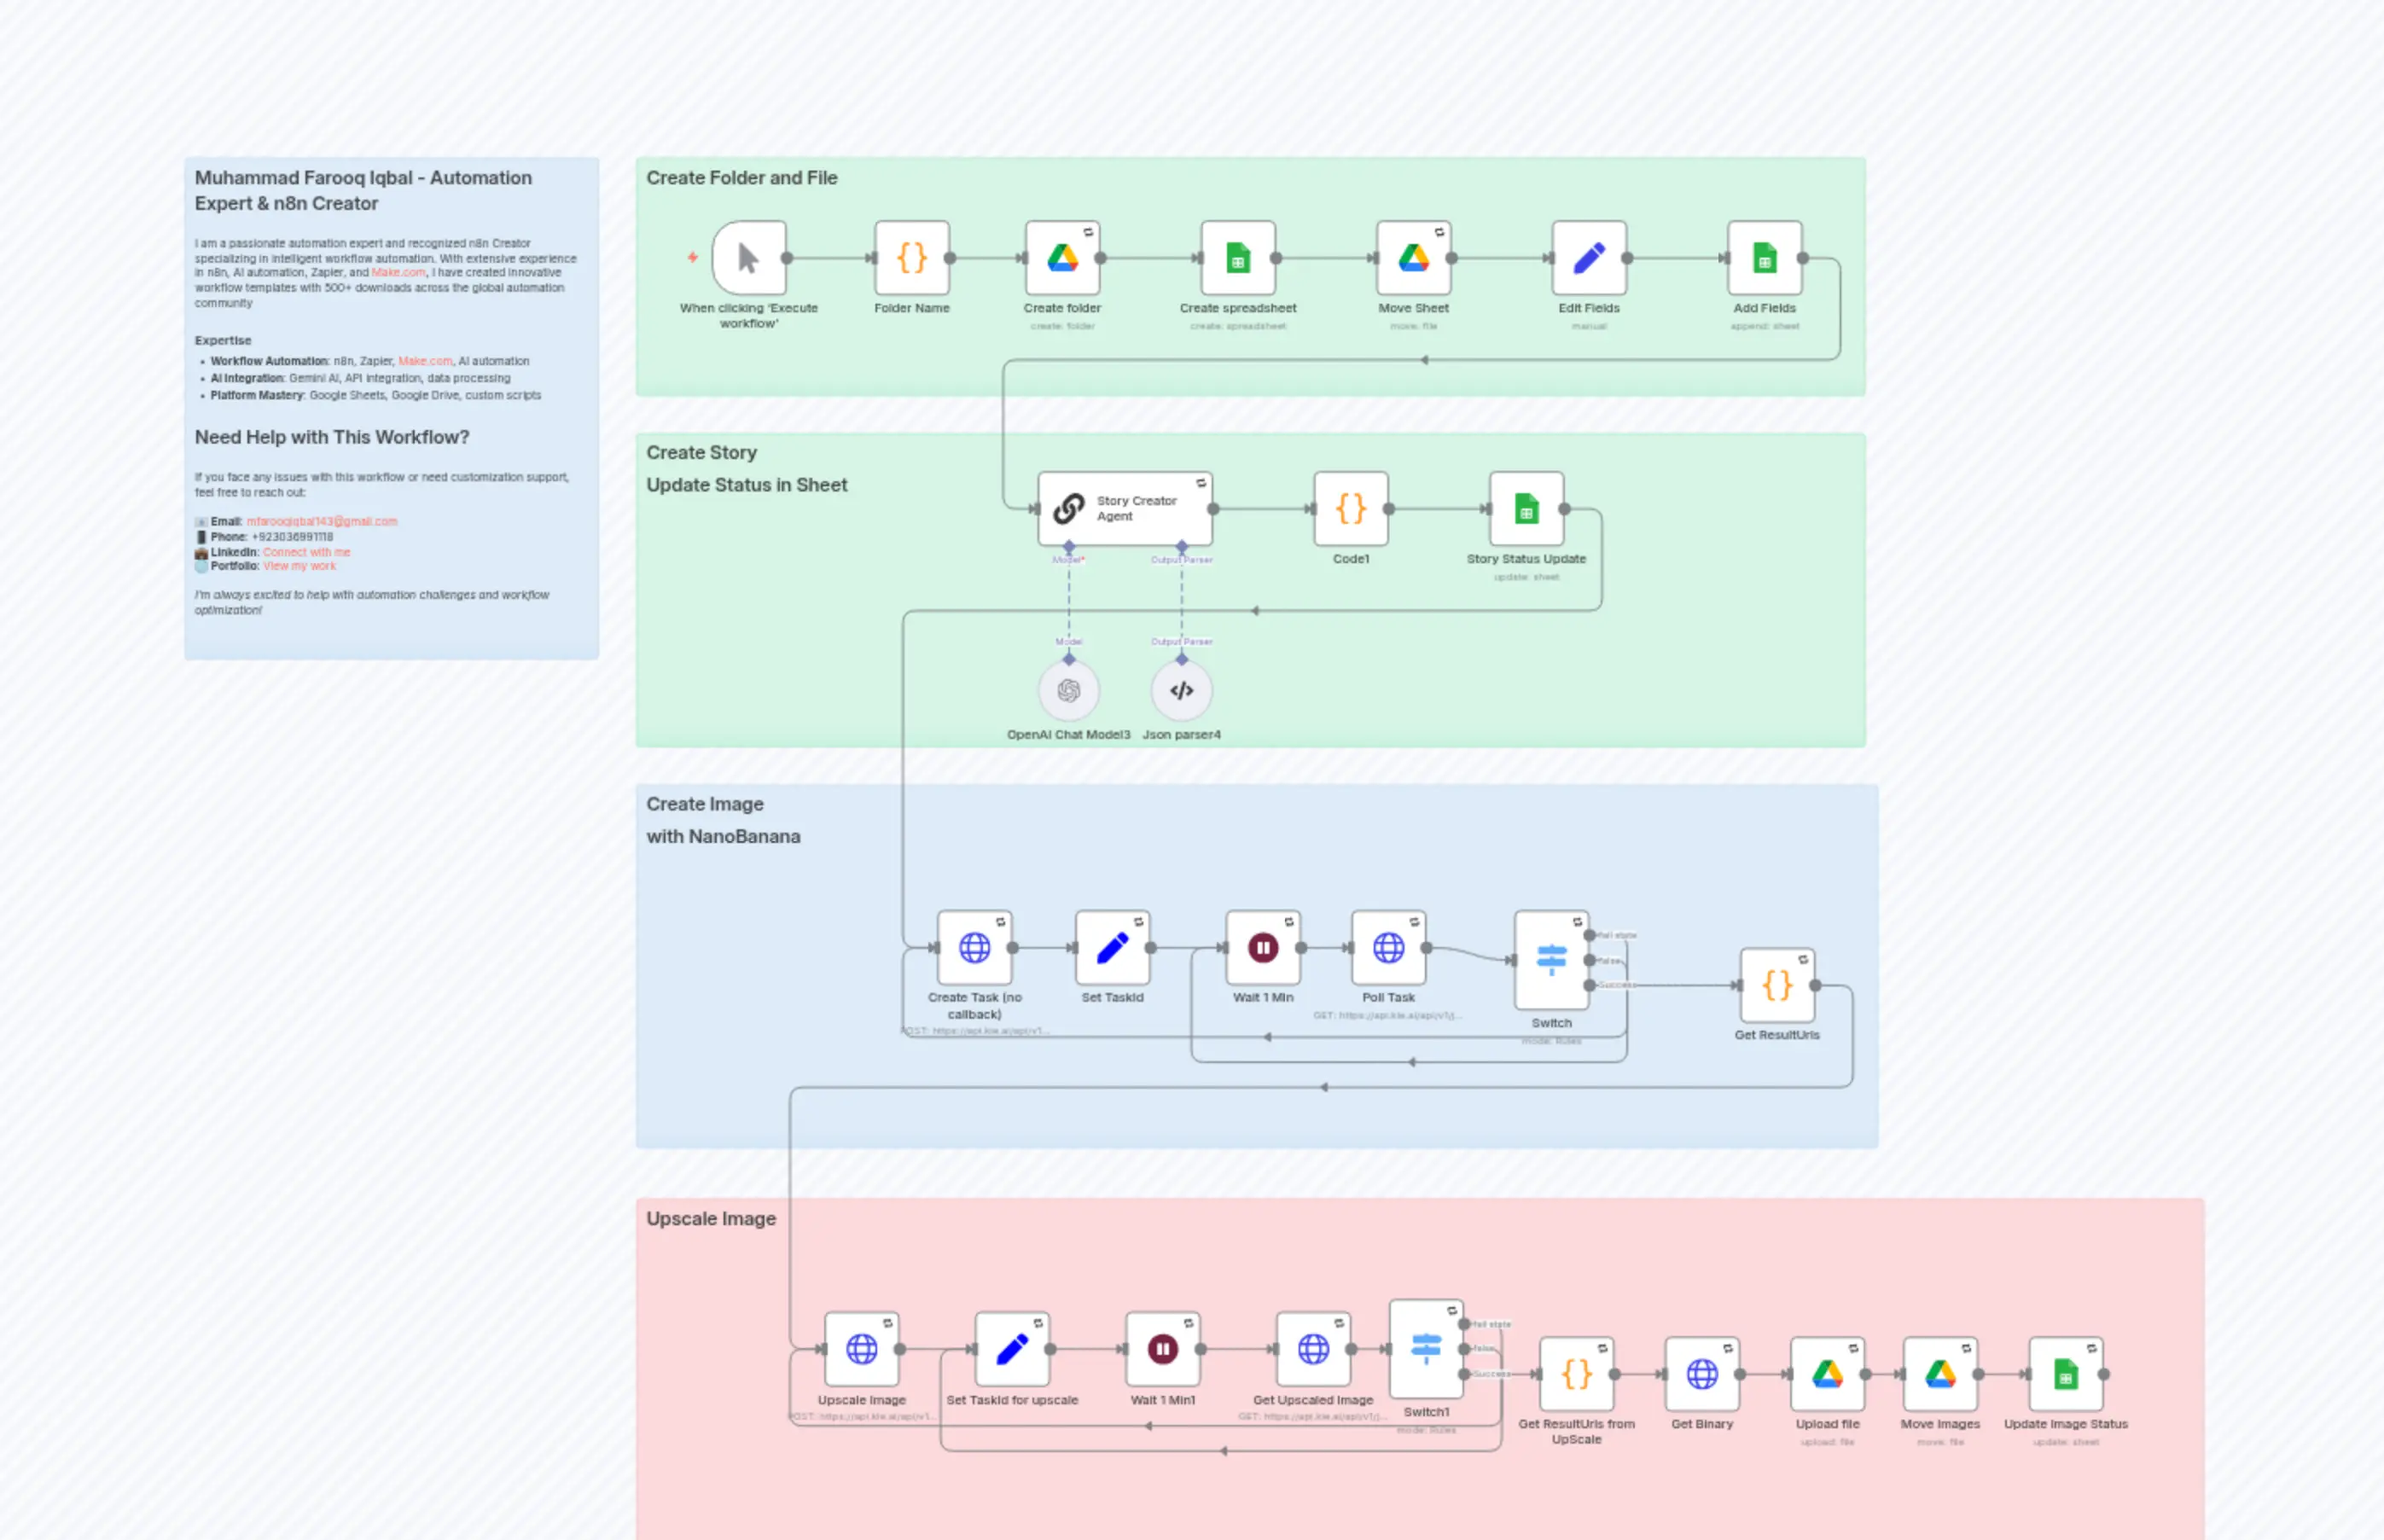Viewport: 2384px width, 1540px height.
Task: Click the Move Sheet node icon
Action: pyautogui.click(x=1413, y=258)
